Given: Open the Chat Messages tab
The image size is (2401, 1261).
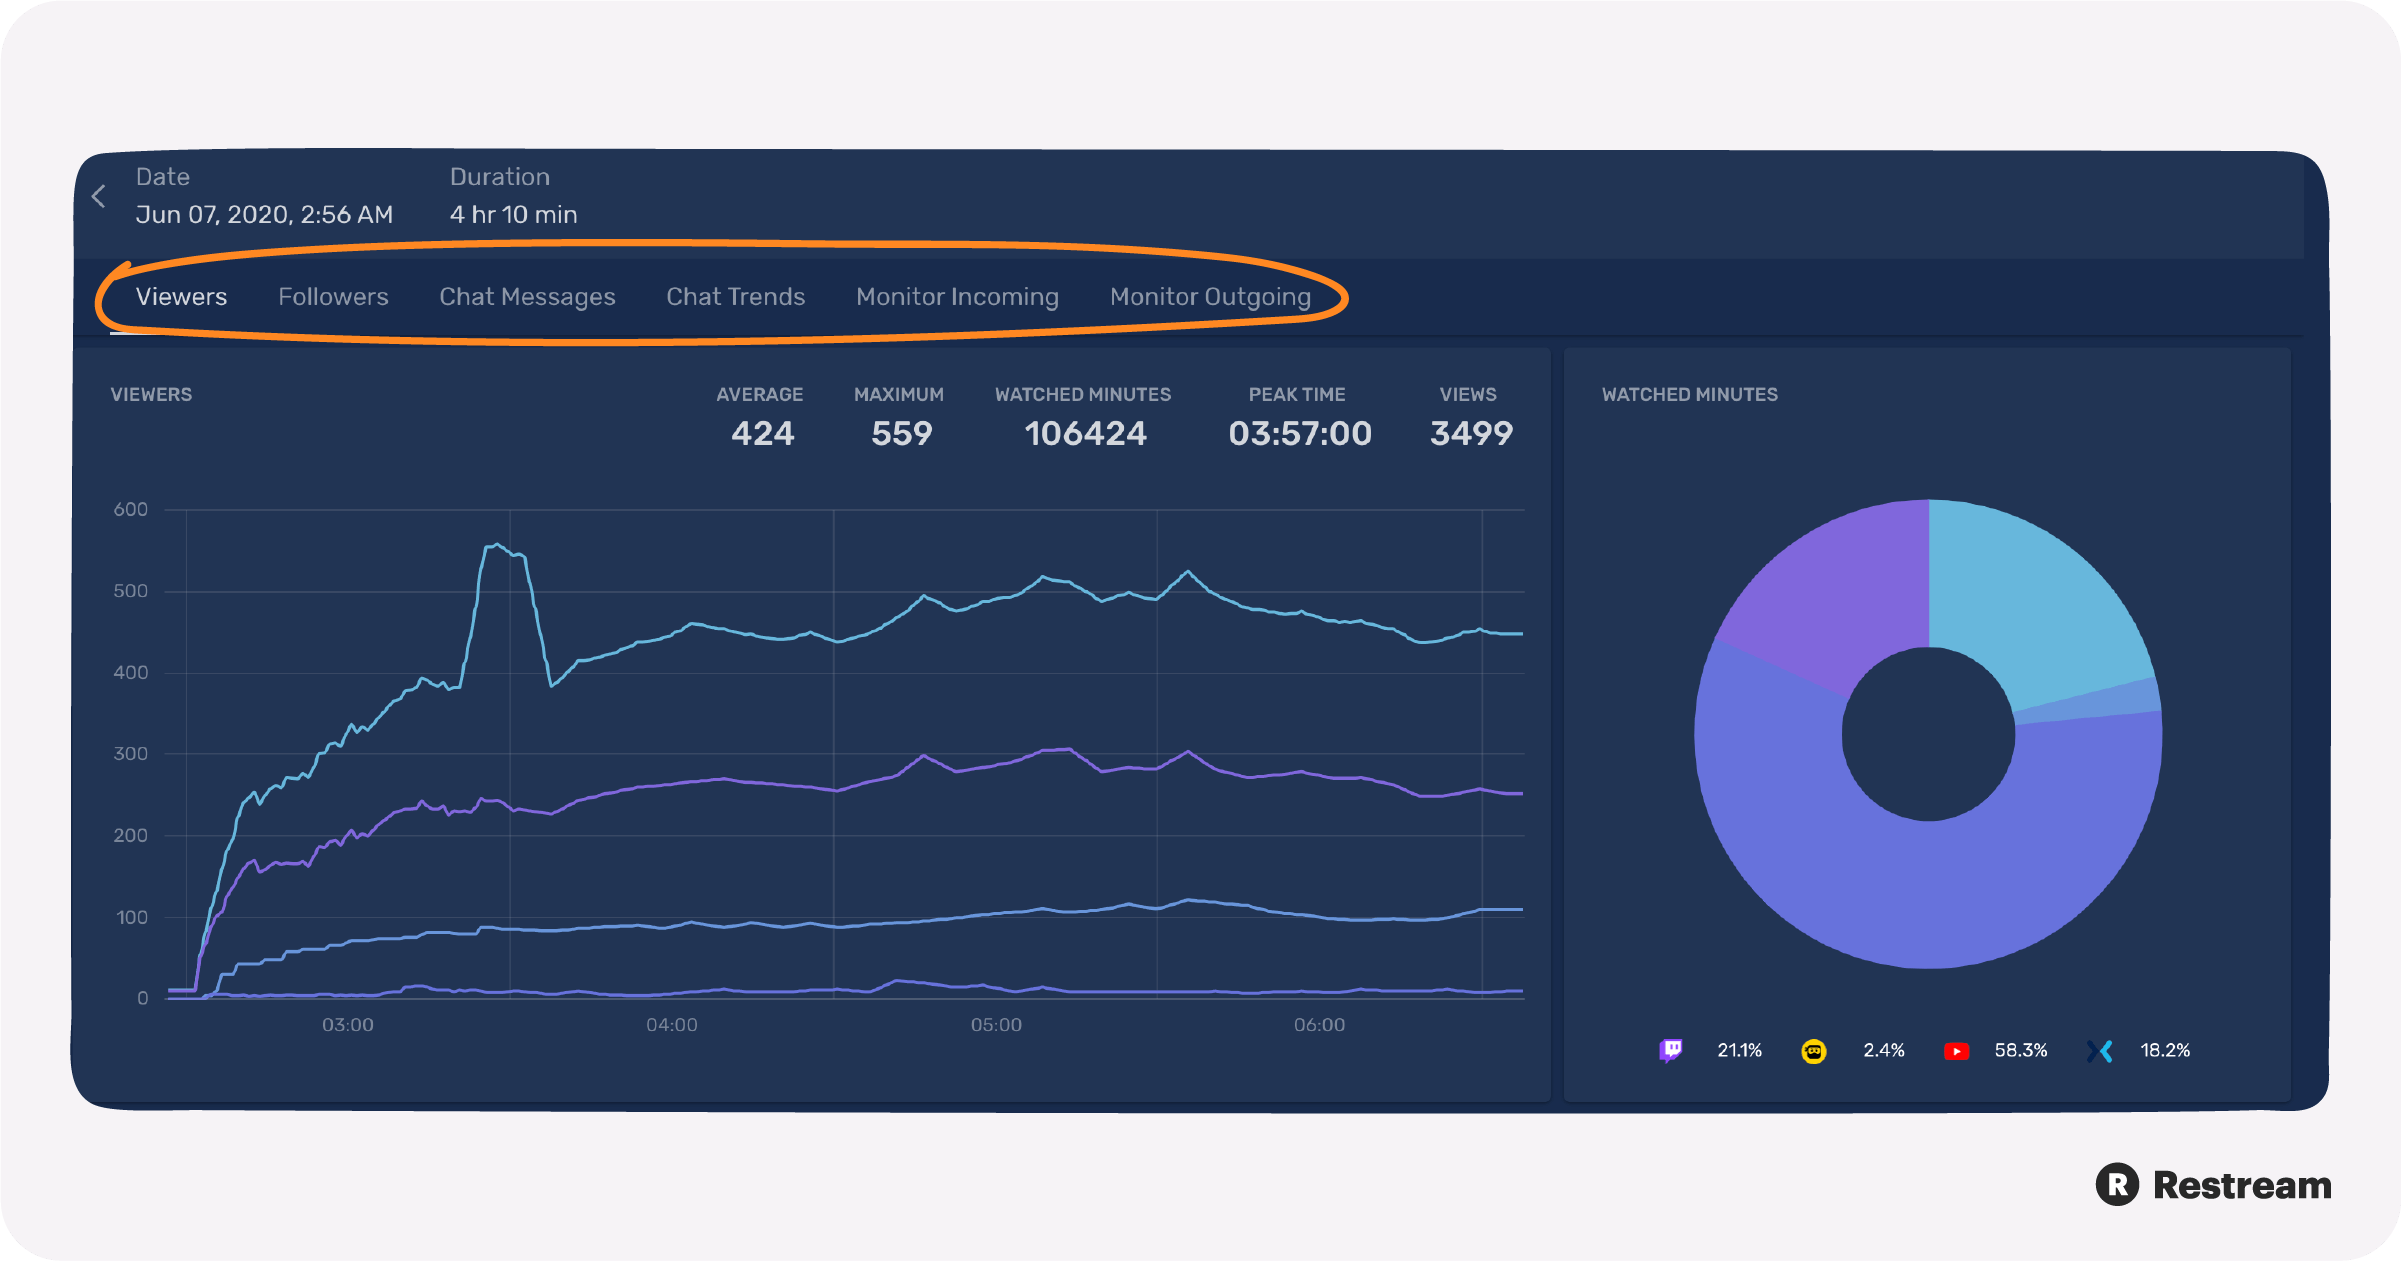Looking at the screenshot, I should pyautogui.click(x=527, y=296).
